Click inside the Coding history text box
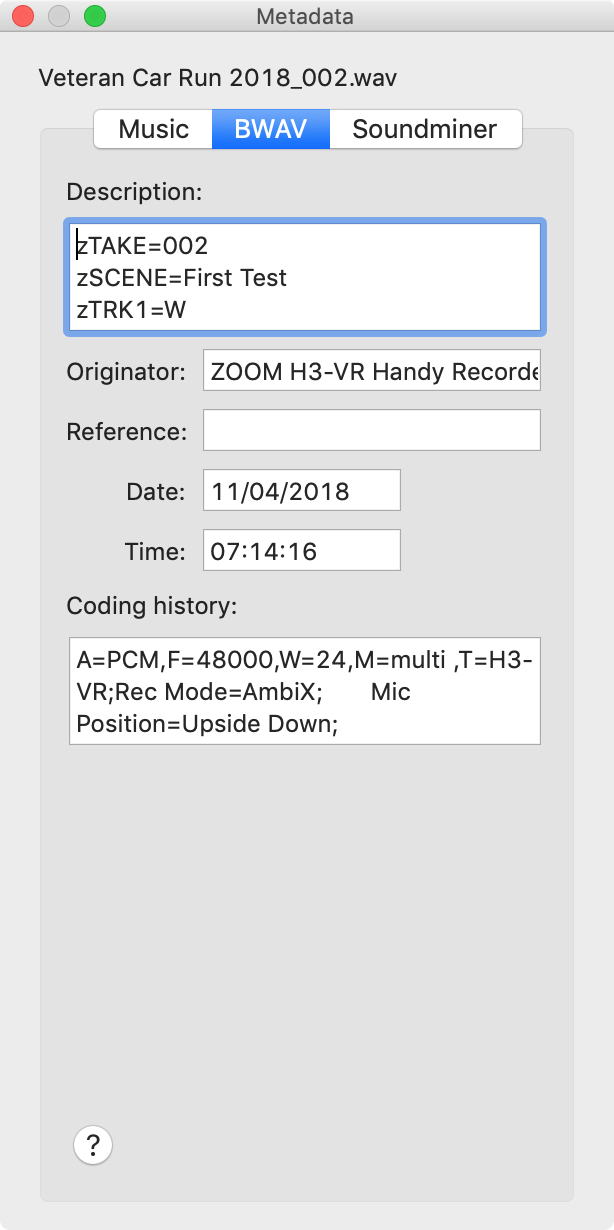This screenshot has height=1230, width=614. point(304,691)
